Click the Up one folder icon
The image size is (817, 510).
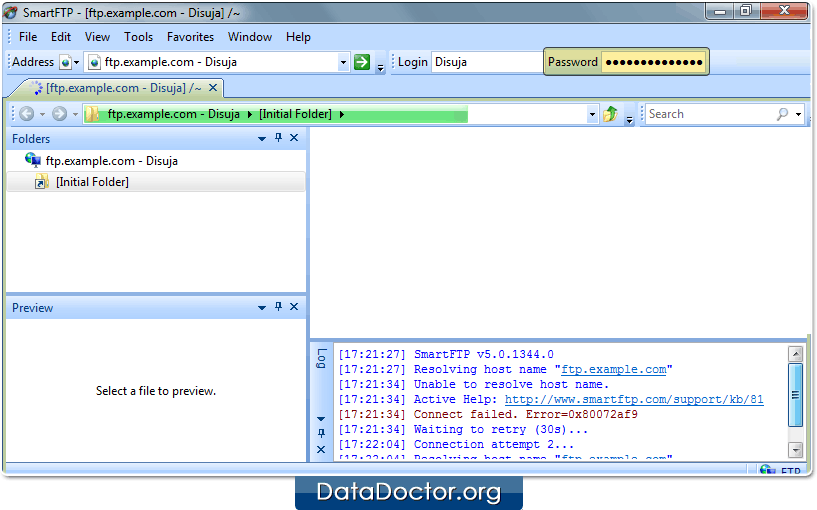pos(610,114)
